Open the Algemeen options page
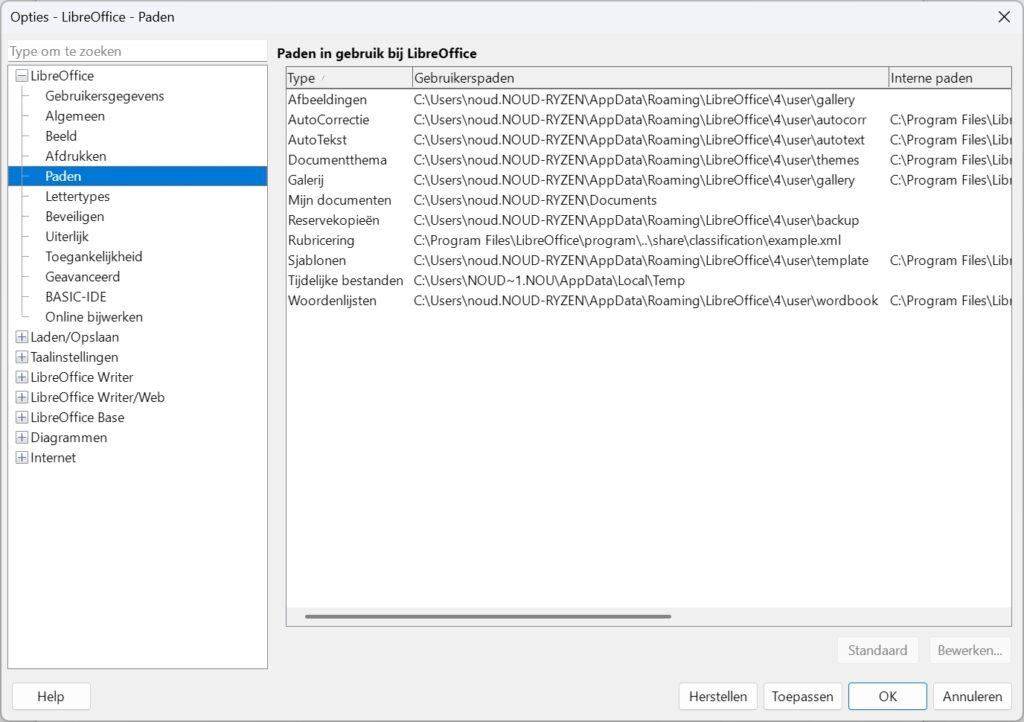 pyautogui.click(x=74, y=116)
